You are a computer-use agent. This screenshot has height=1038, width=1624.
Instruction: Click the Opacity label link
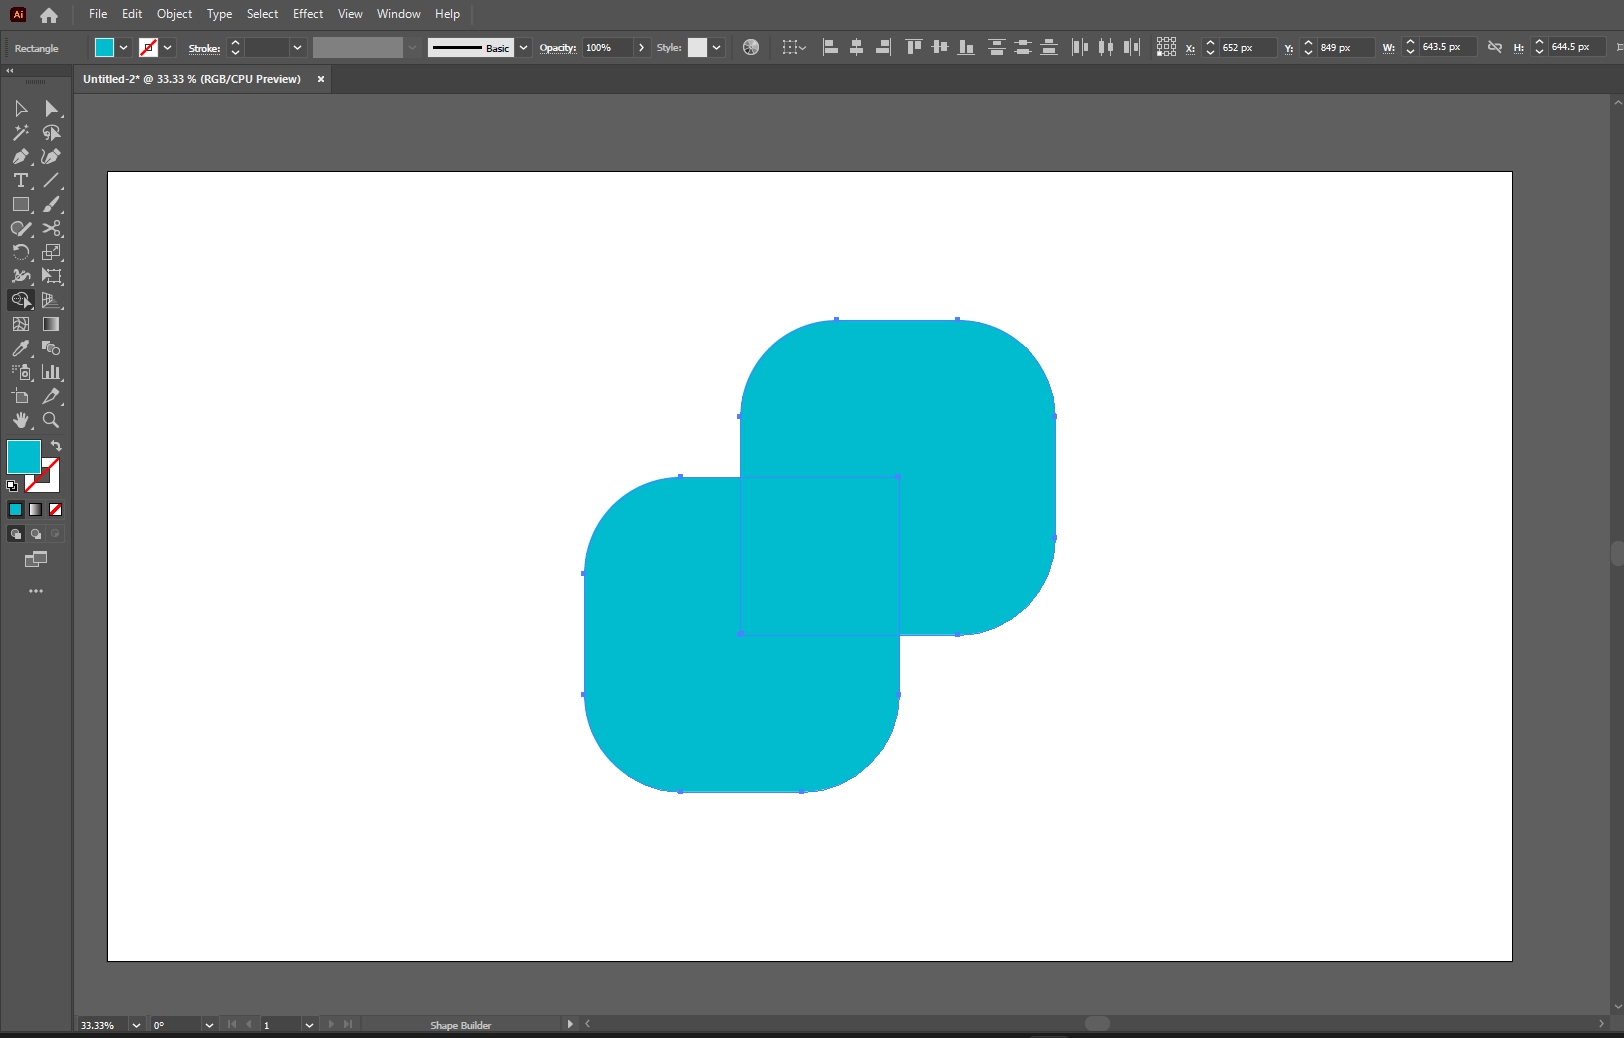[x=558, y=48]
